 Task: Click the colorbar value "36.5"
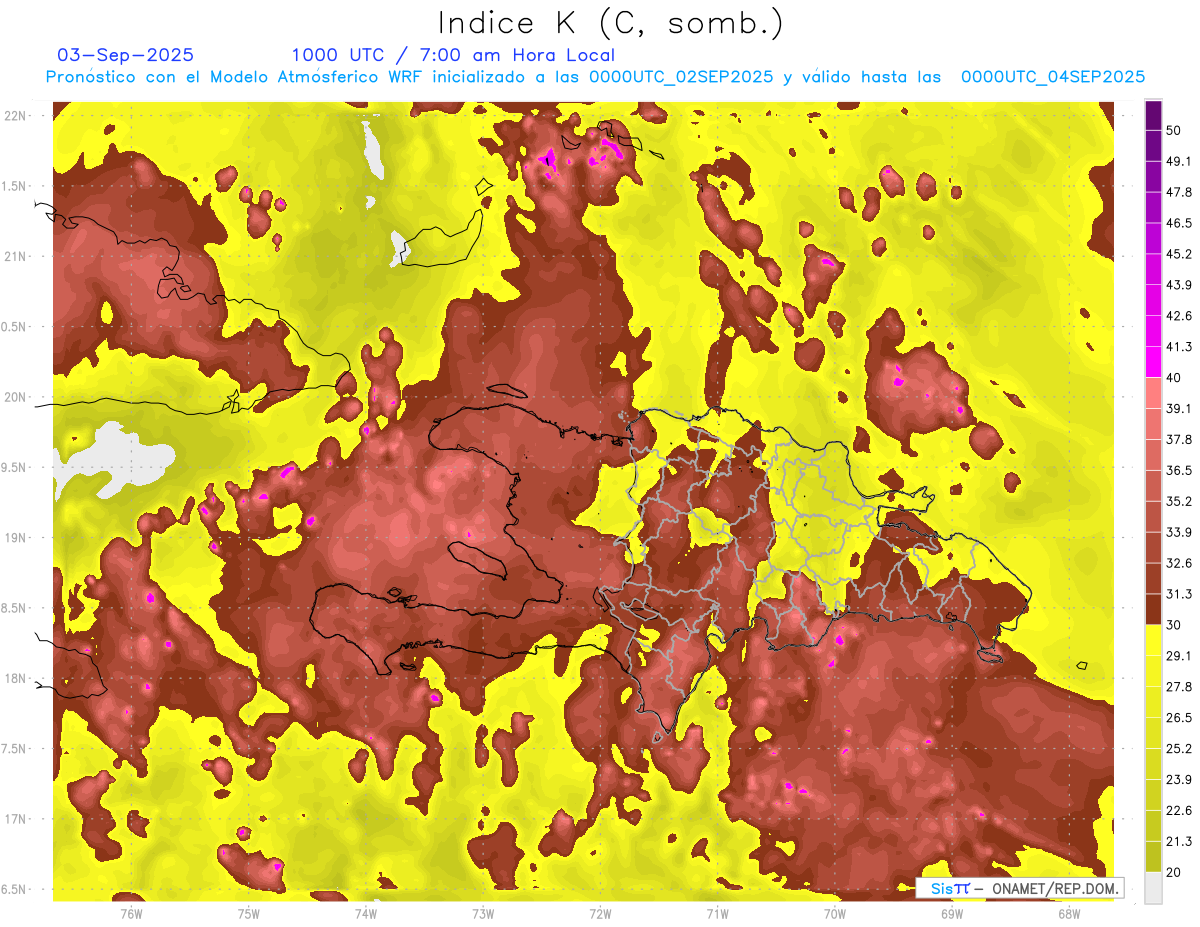pos(1179,470)
